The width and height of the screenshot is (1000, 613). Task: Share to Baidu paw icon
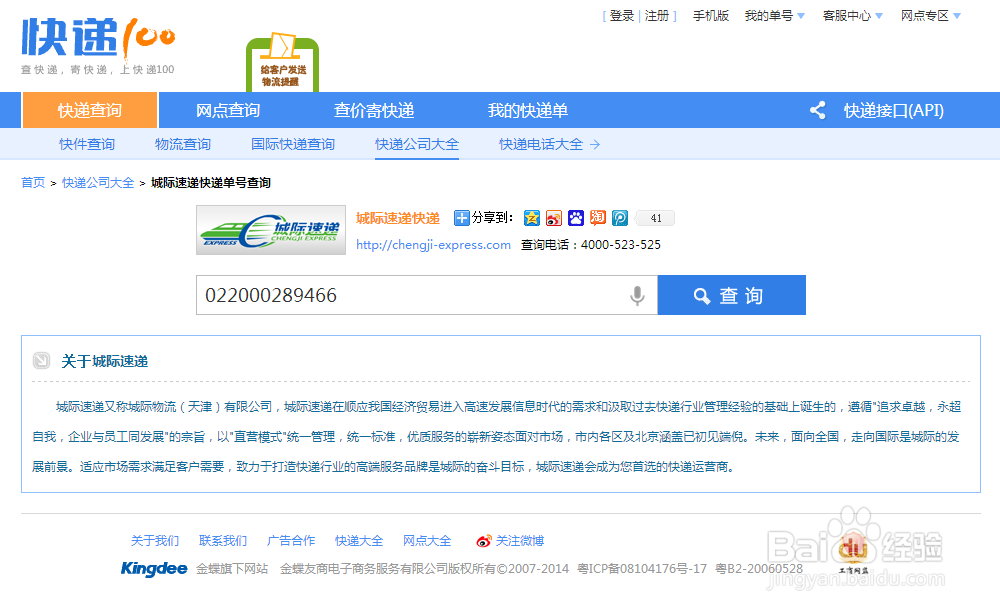(x=576, y=218)
